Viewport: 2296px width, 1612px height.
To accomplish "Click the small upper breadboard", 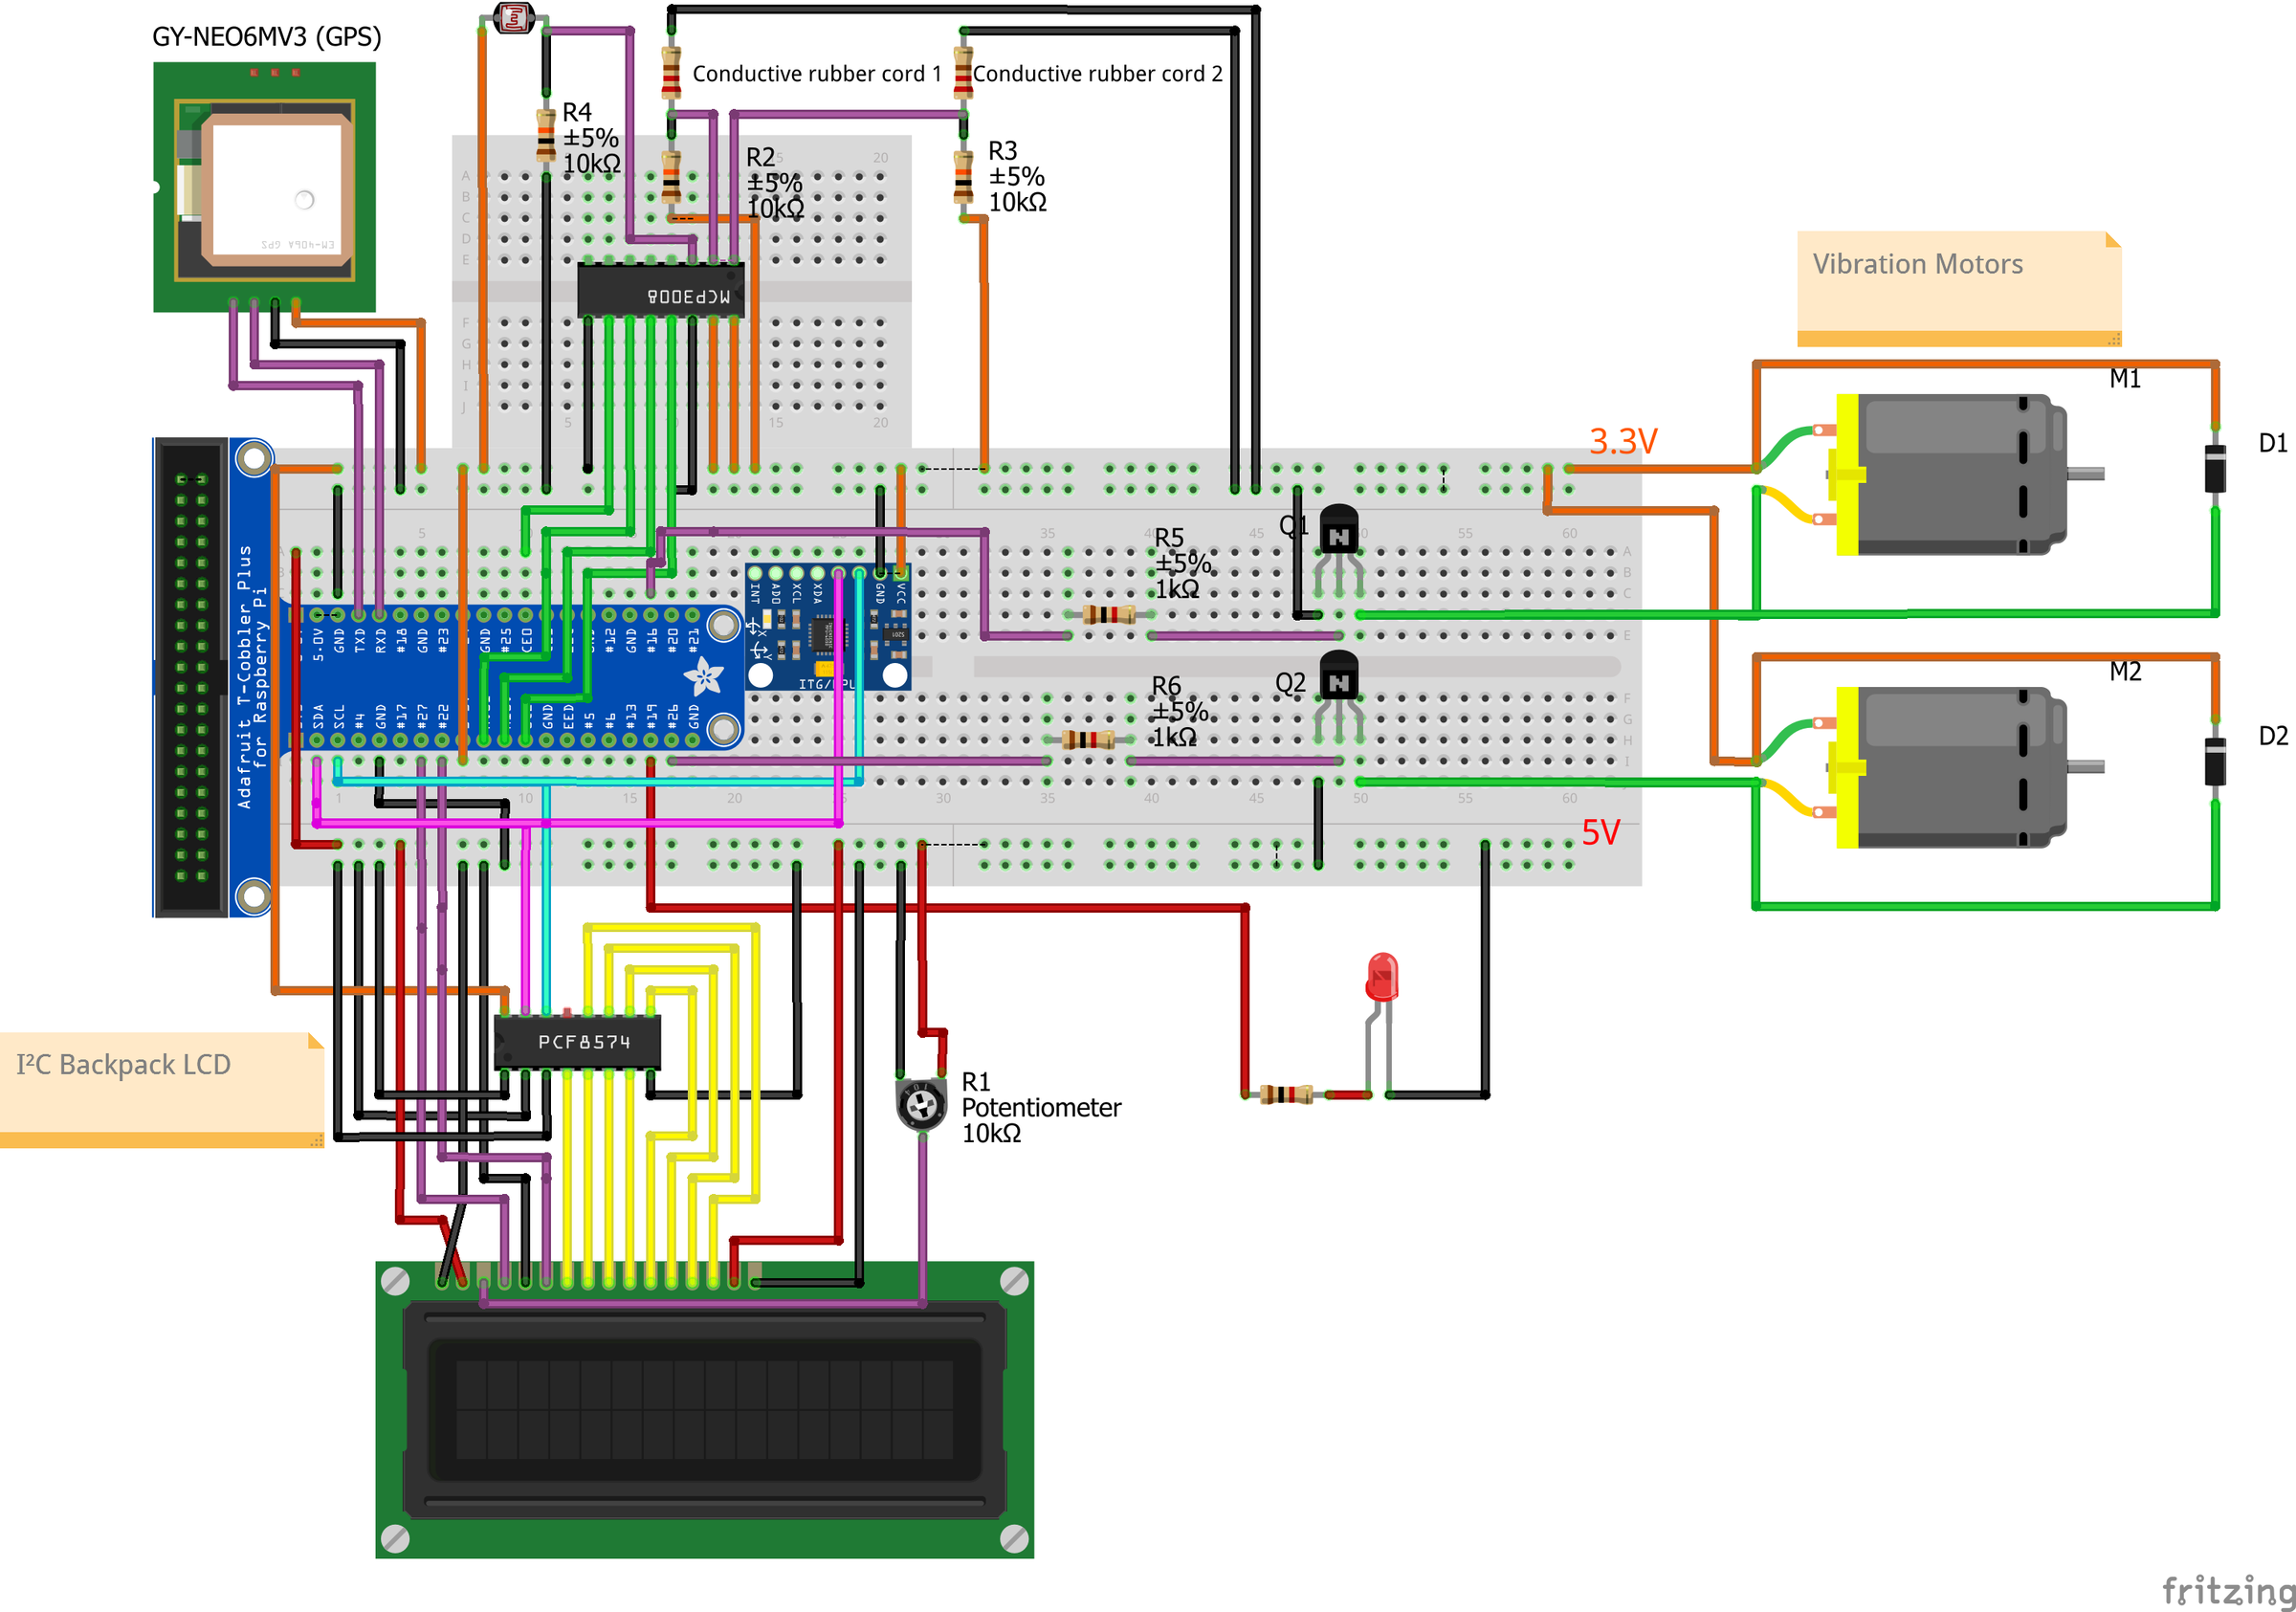I will [x=682, y=290].
